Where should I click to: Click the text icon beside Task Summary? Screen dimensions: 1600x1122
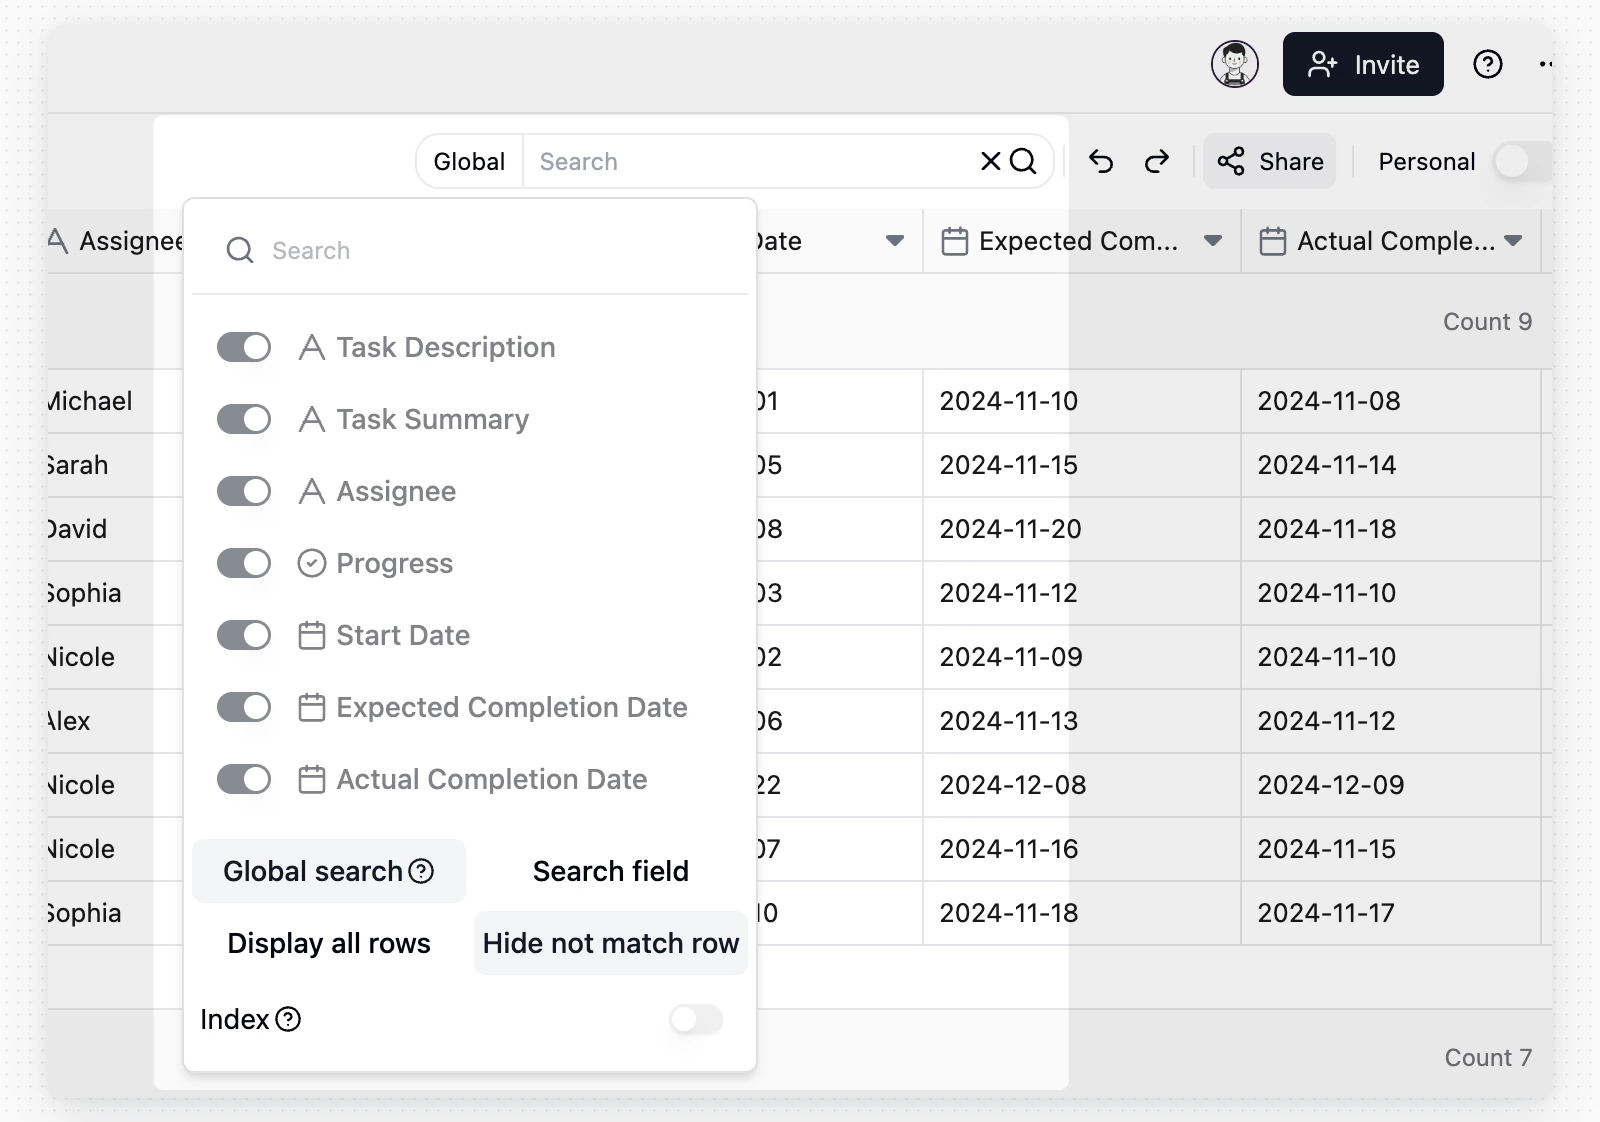[312, 419]
